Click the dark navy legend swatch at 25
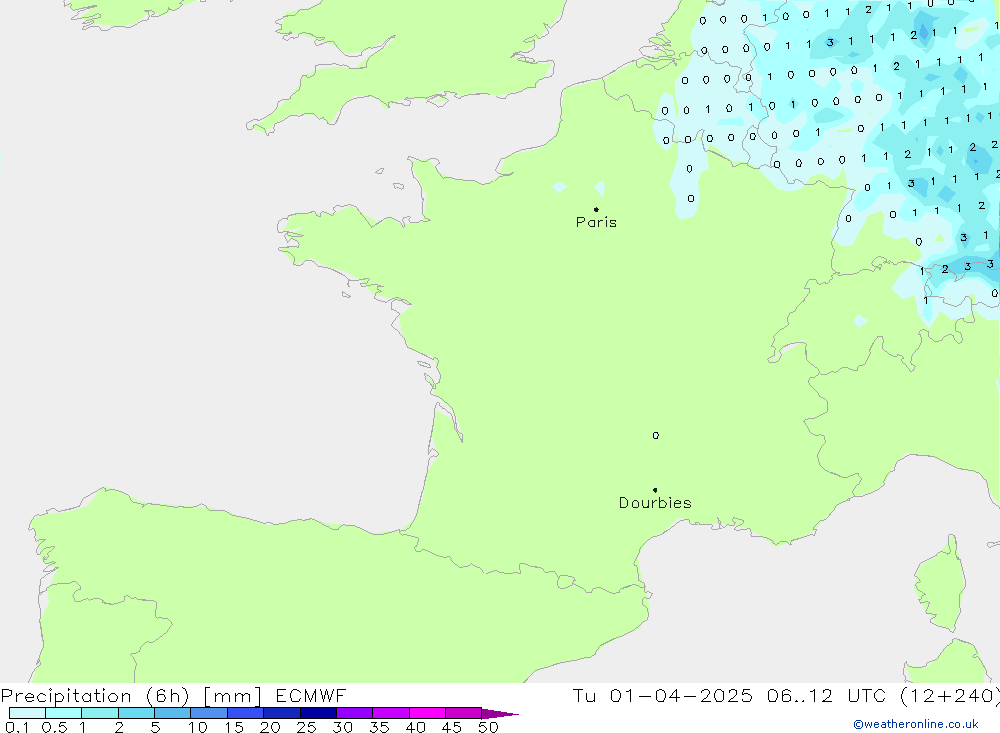The image size is (1000, 733). click(x=318, y=713)
